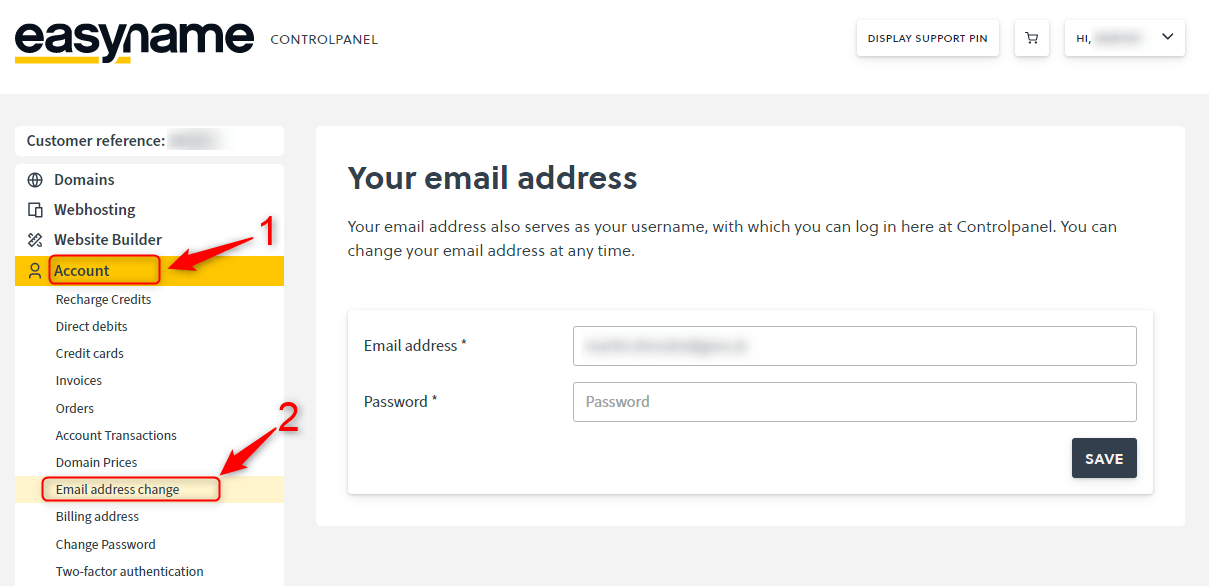Open Account Transactions
Image resolution: width=1209 pixels, height=586 pixels.
(x=116, y=435)
